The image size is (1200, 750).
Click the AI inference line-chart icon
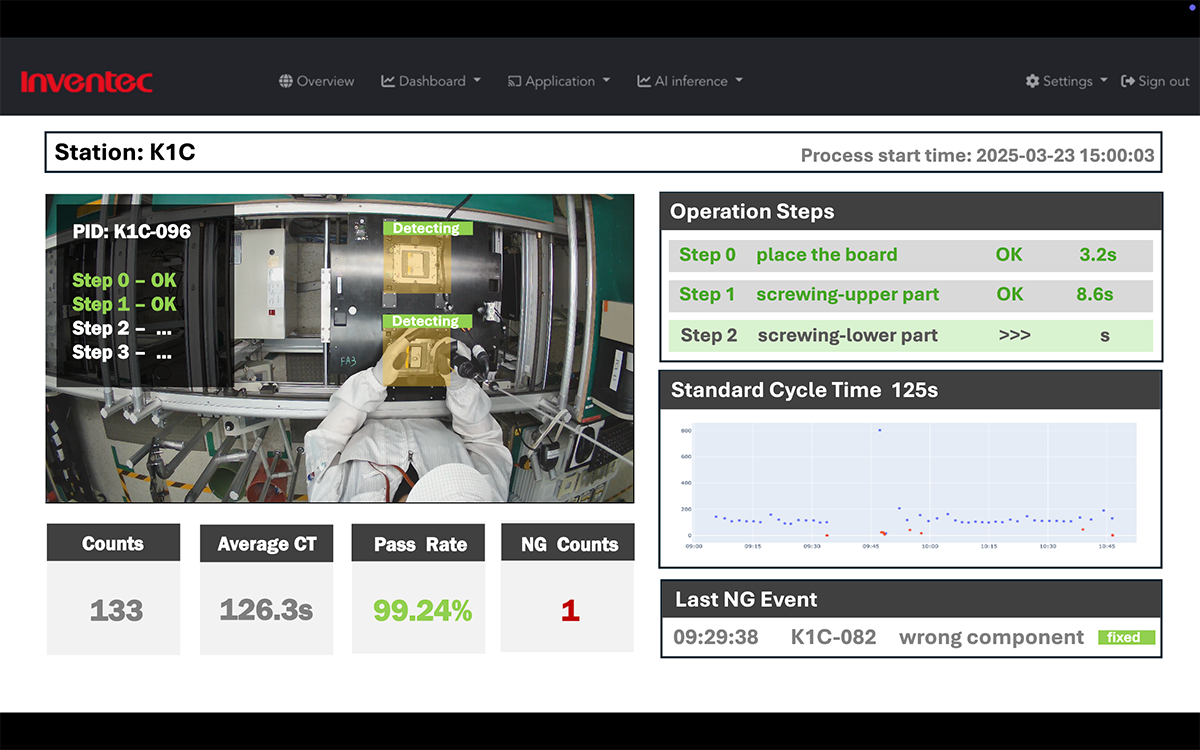click(x=644, y=81)
